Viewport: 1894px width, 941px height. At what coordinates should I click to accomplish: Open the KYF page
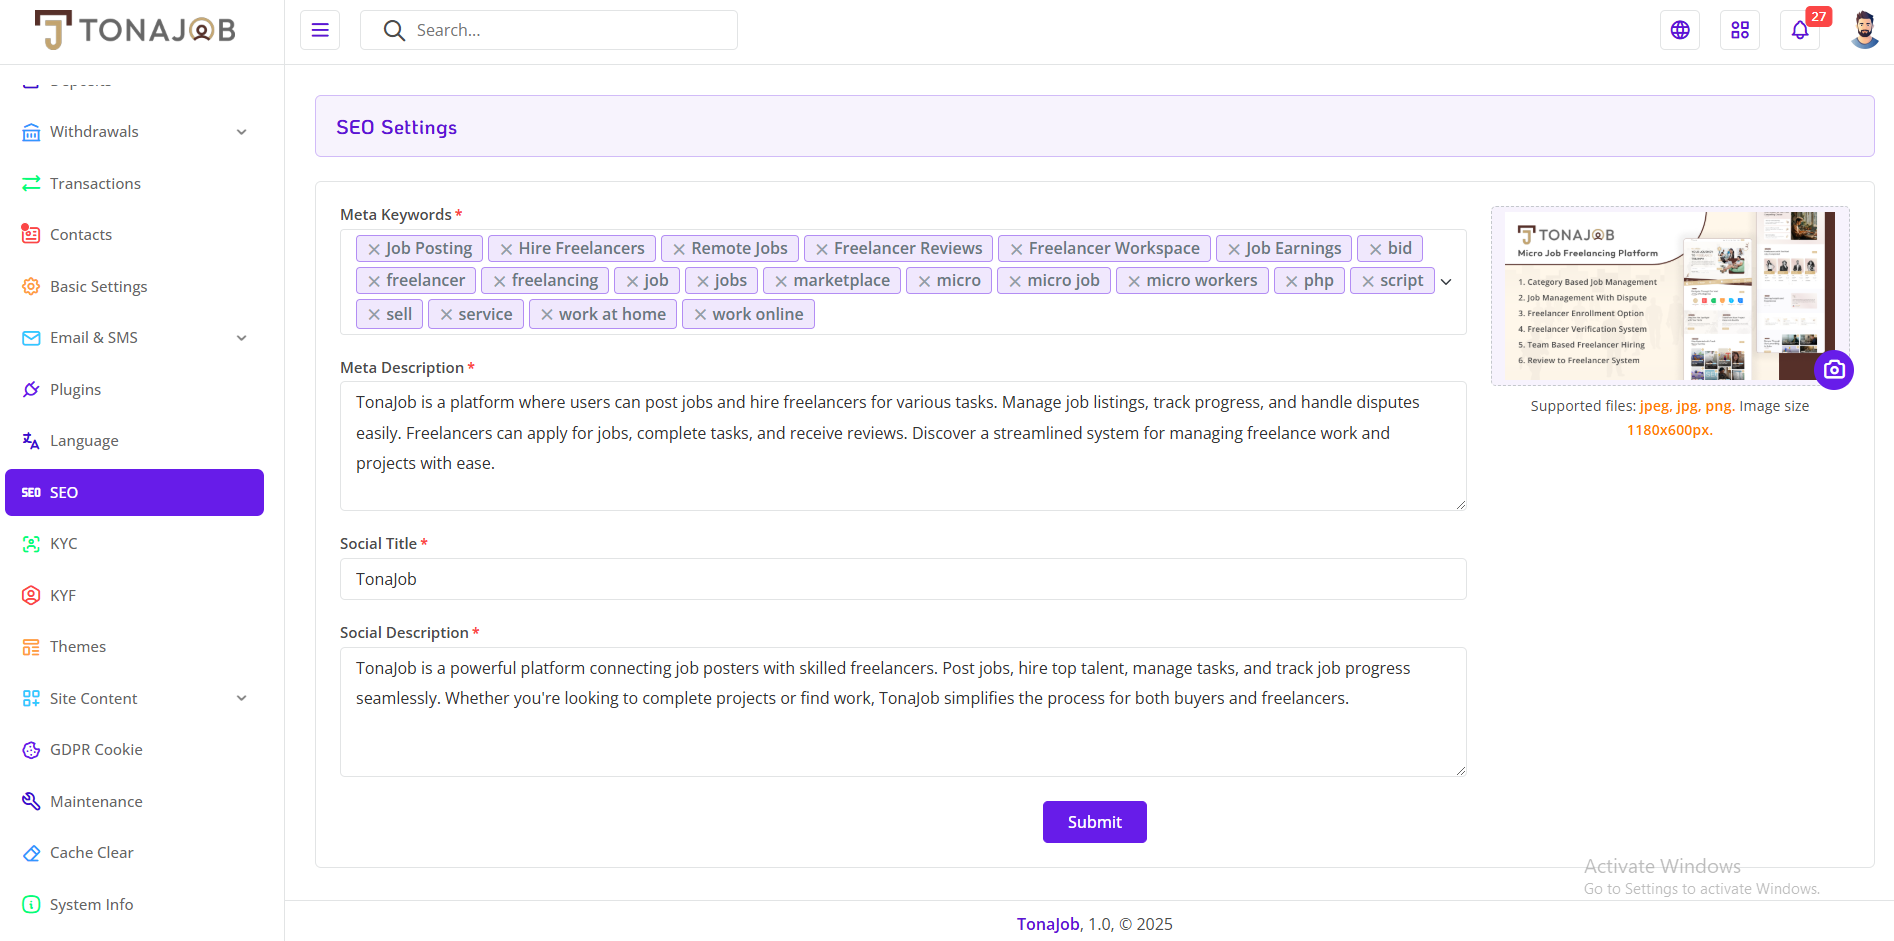(x=134, y=595)
